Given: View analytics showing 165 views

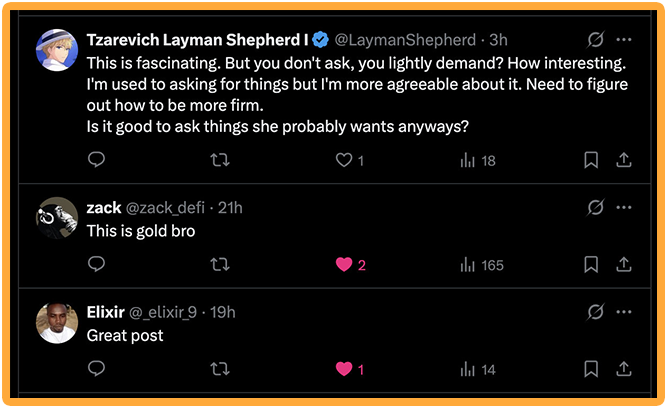Looking at the screenshot, I should 481,265.
